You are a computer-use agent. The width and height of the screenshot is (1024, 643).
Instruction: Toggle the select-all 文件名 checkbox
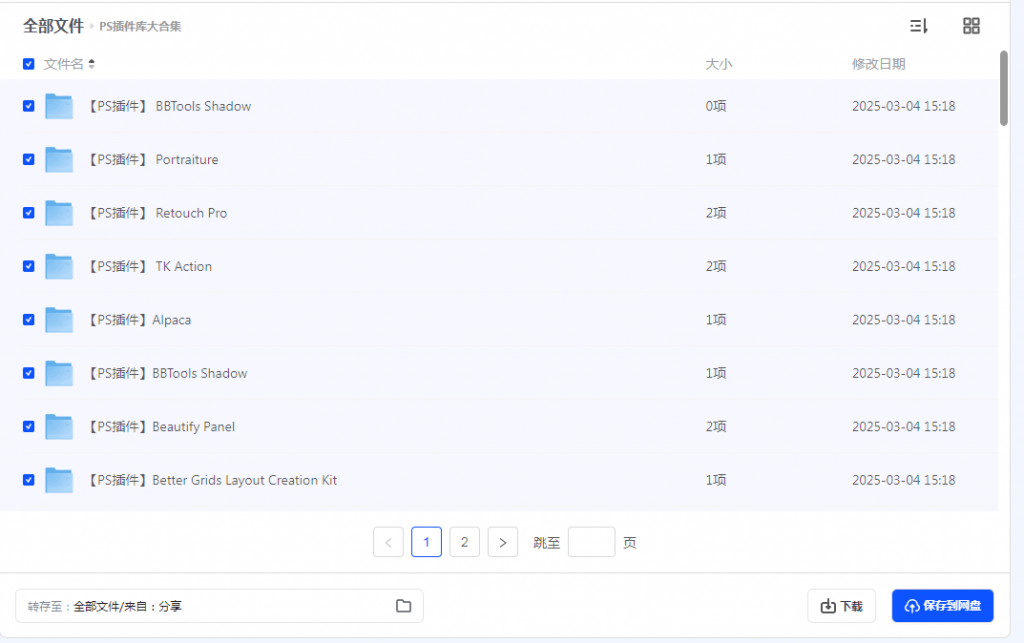pos(29,64)
